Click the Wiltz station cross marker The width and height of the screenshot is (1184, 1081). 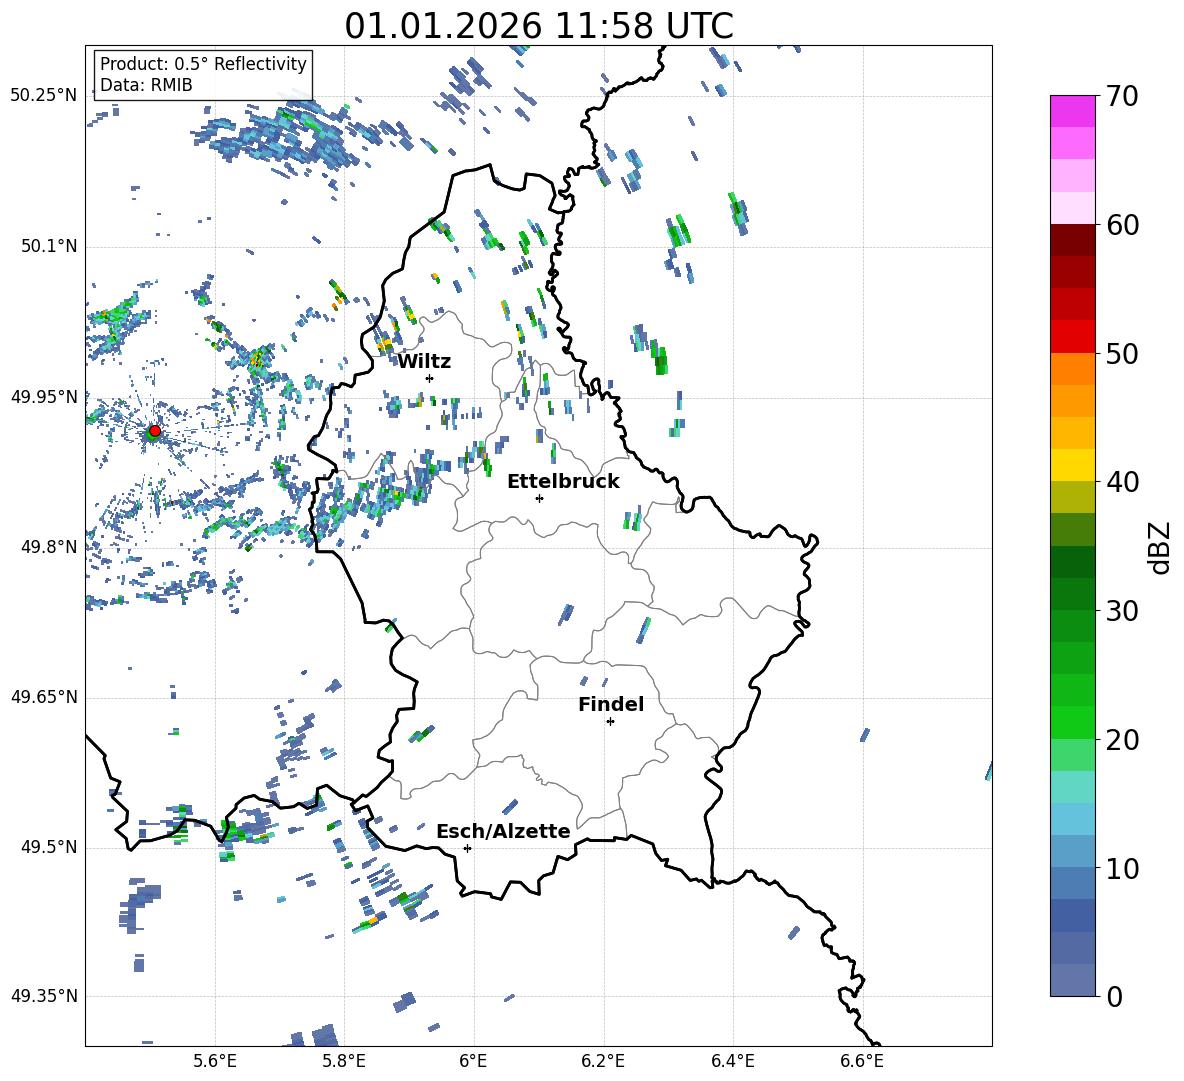430,378
